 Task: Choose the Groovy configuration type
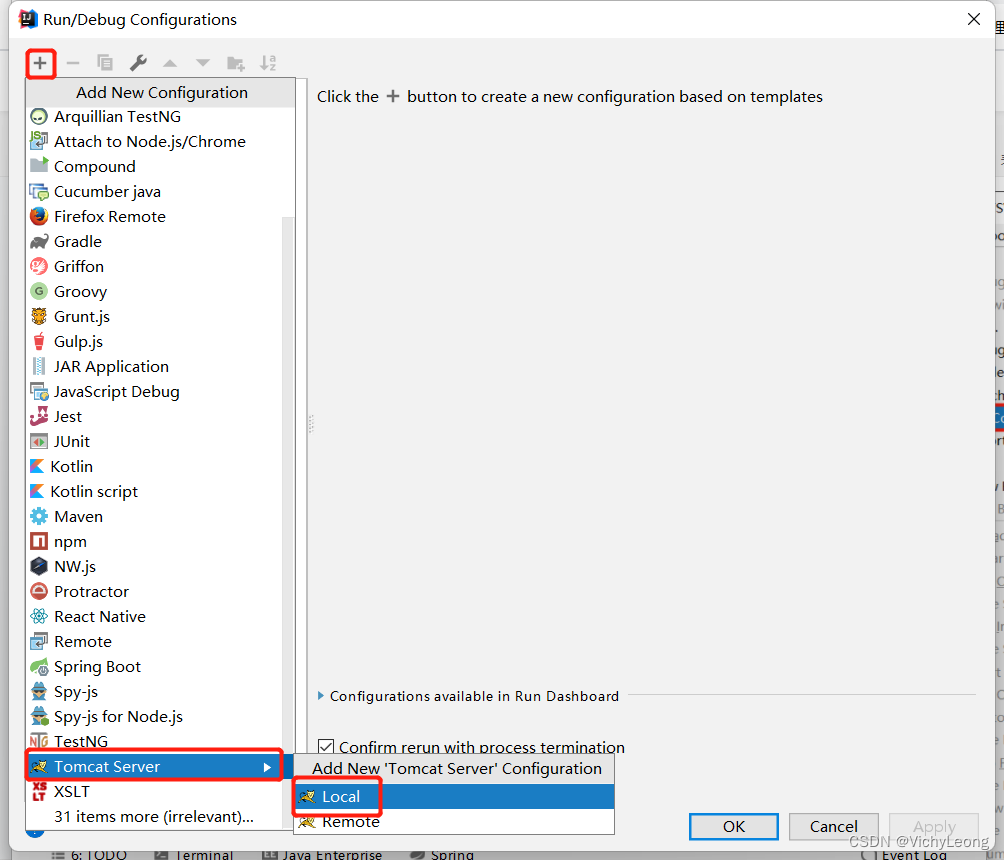coord(154,291)
